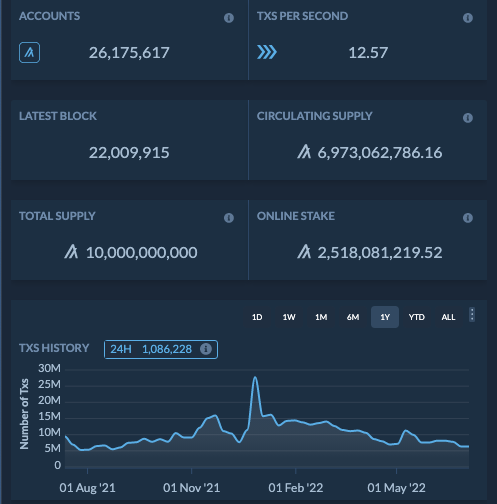497x504 pixels.
Task: Click the 30M y-axis label
Action: (x=49, y=368)
